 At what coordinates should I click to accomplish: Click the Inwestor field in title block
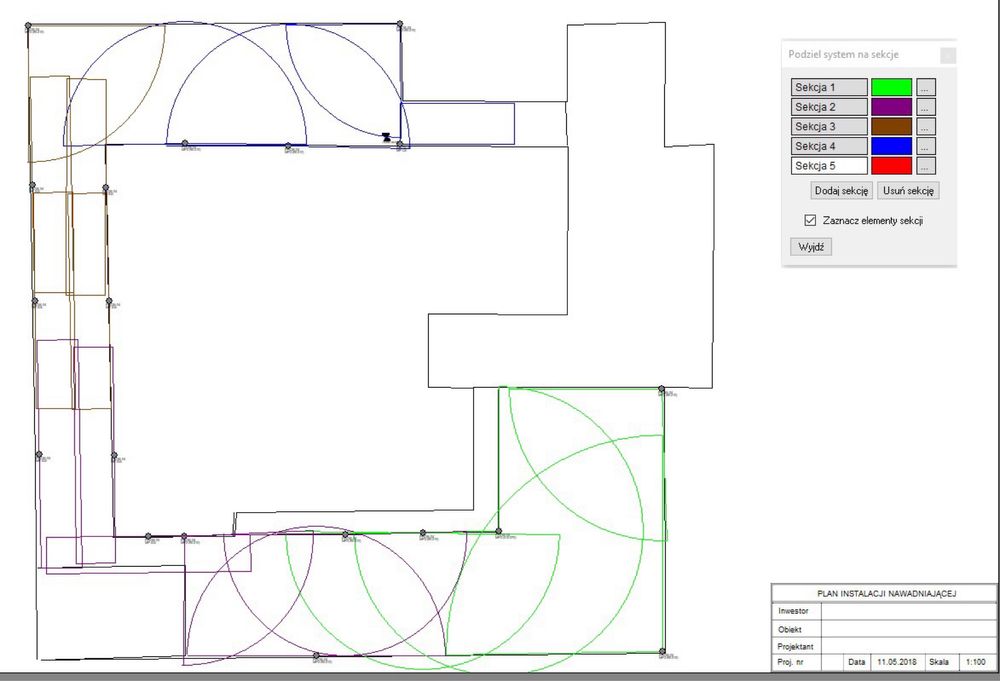pyautogui.click(x=909, y=611)
